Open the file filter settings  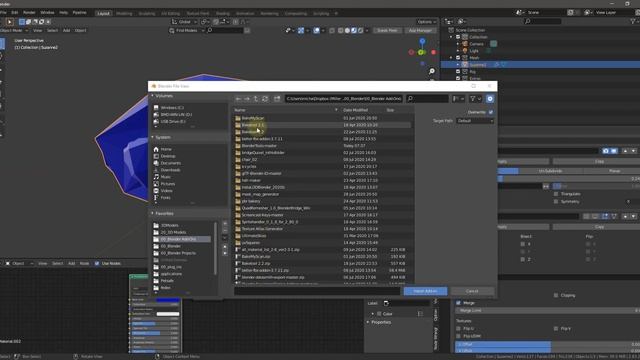pyautogui.click(x=475, y=99)
